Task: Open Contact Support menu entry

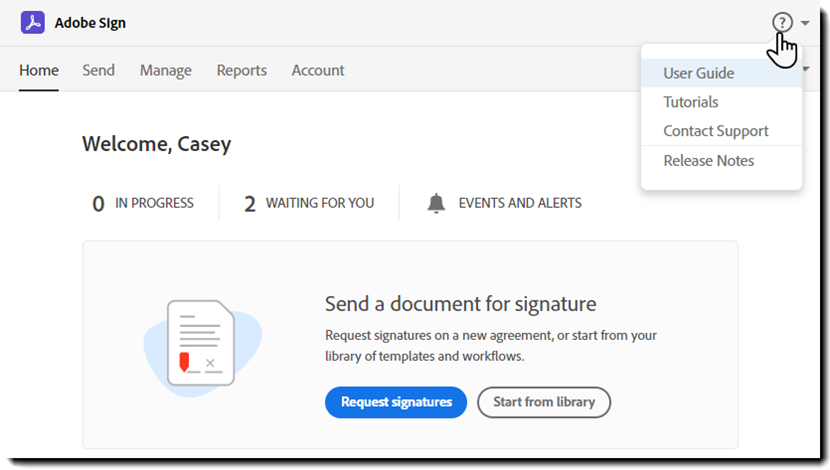Action: pos(721,131)
